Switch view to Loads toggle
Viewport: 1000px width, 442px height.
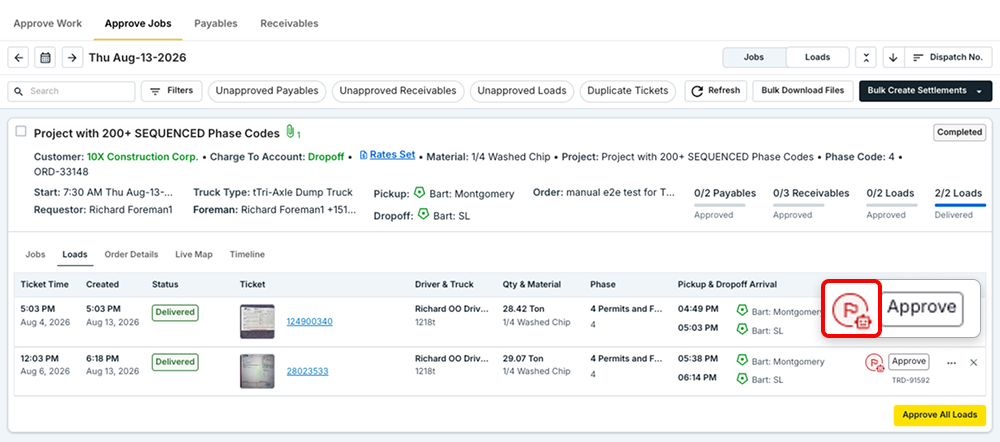pos(817,57)
